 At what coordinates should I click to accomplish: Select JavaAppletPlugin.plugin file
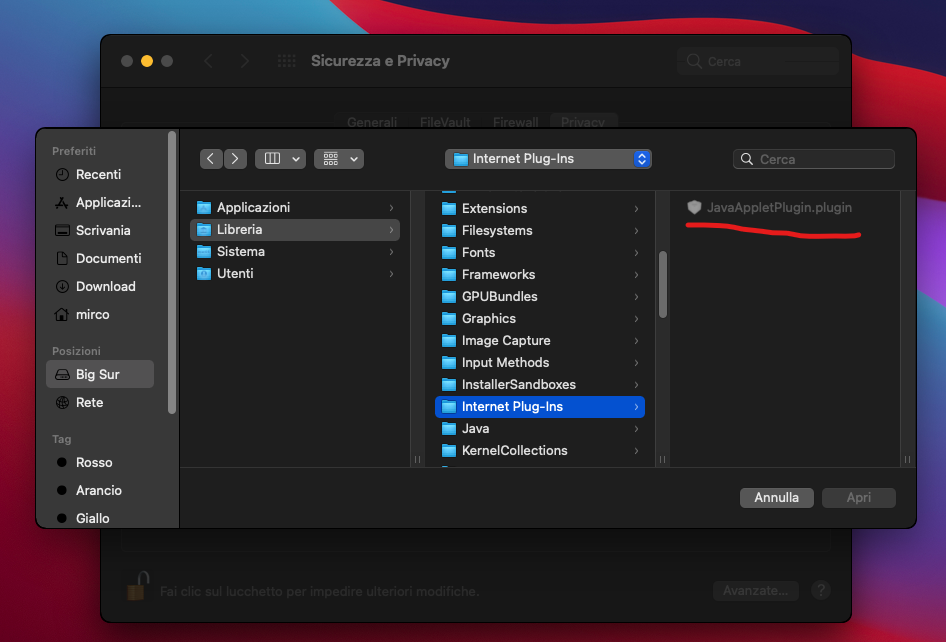pos(770,208)
